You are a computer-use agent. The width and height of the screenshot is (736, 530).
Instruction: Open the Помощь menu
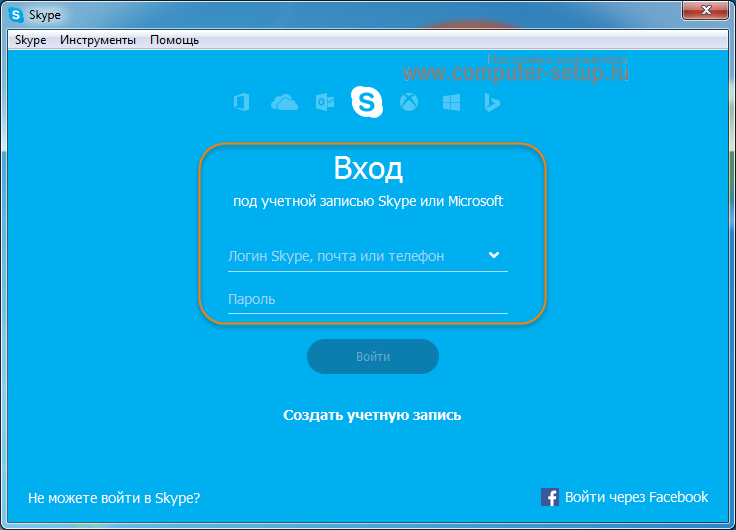tap(174, 40)
